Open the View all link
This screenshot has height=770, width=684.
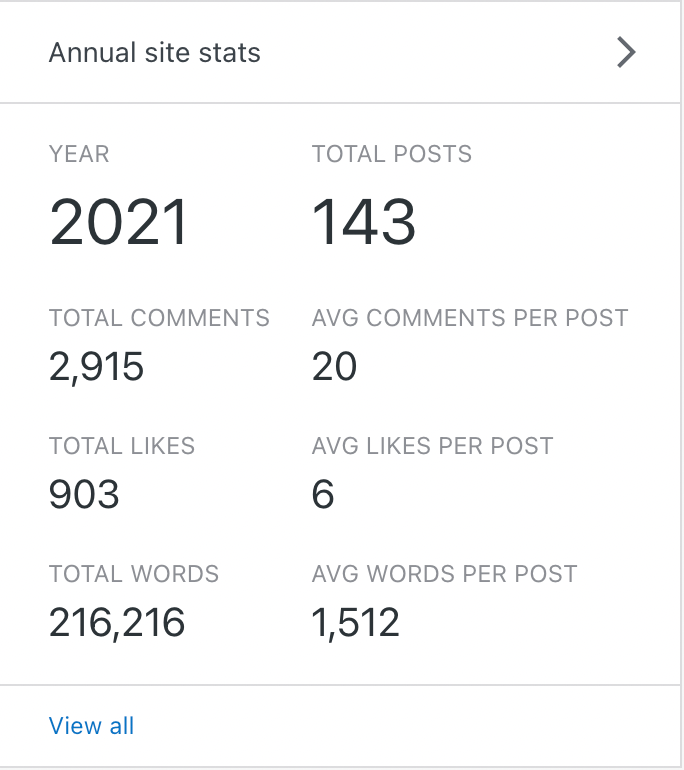point(91,726)
